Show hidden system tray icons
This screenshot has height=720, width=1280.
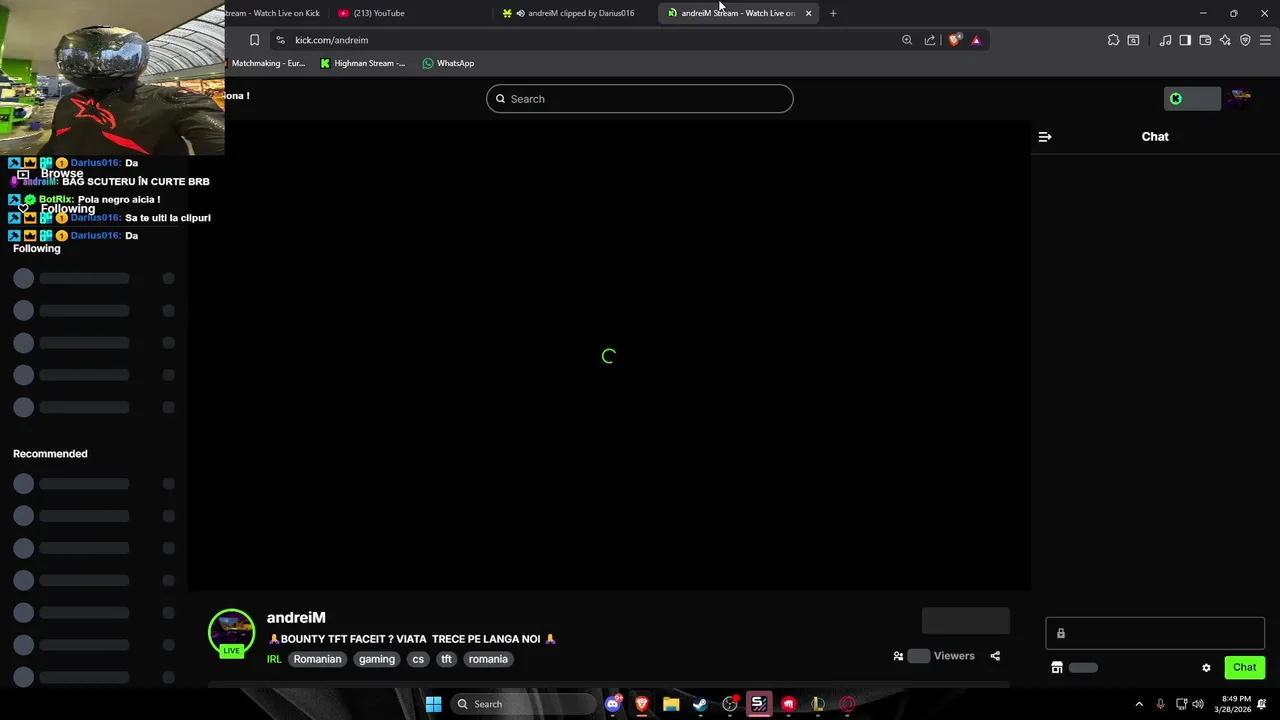click(1139, 704)
